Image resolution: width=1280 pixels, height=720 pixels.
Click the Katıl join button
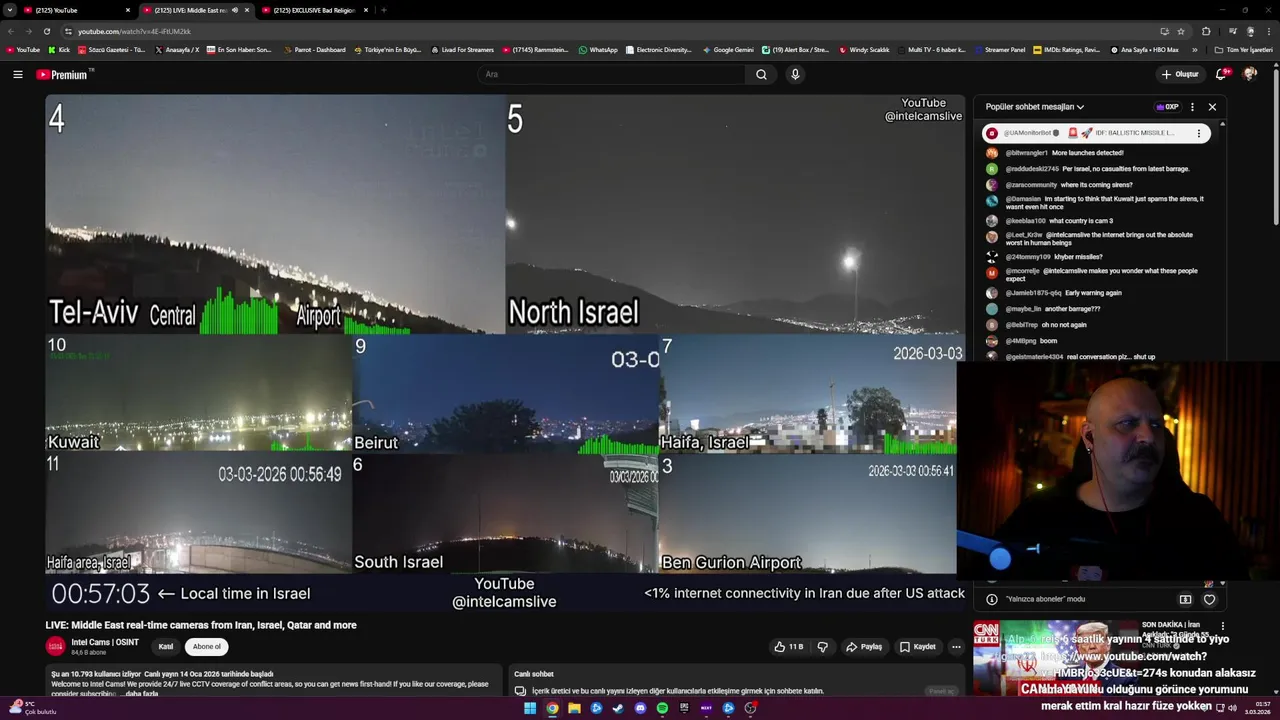[166, 647]
